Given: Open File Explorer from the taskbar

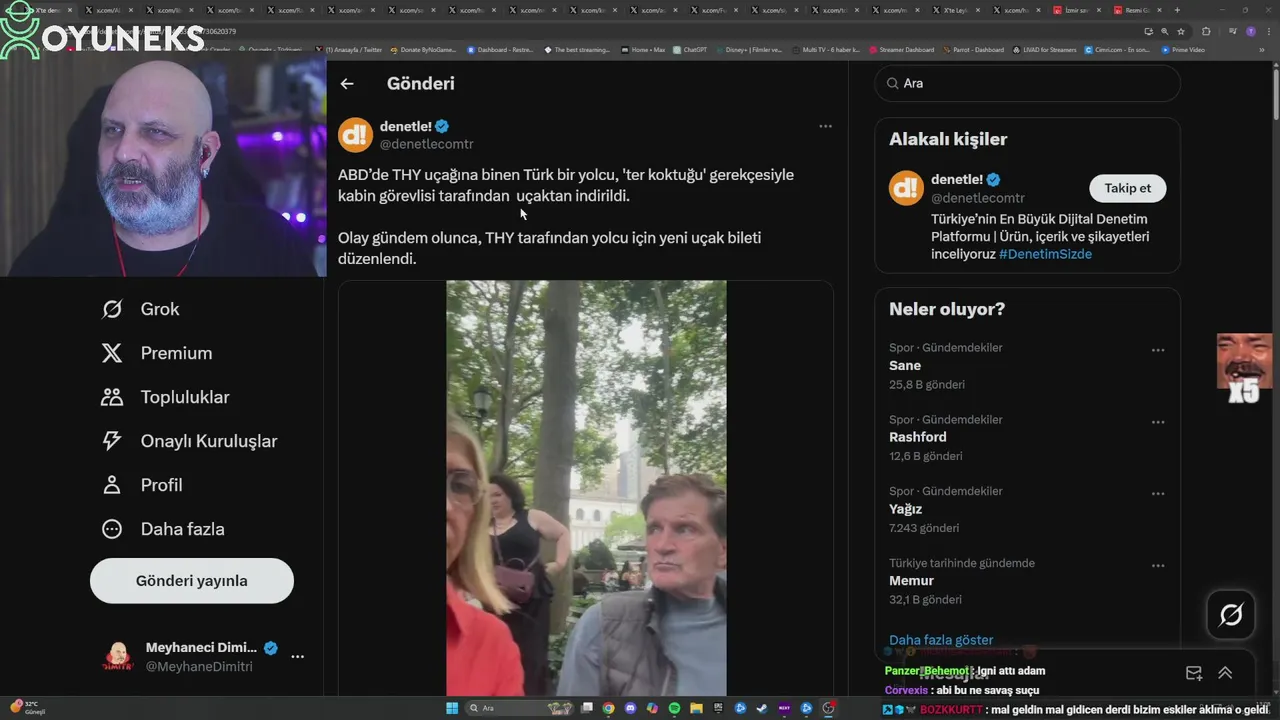Looking at the screenshot, I should click(x=696, y=708).
